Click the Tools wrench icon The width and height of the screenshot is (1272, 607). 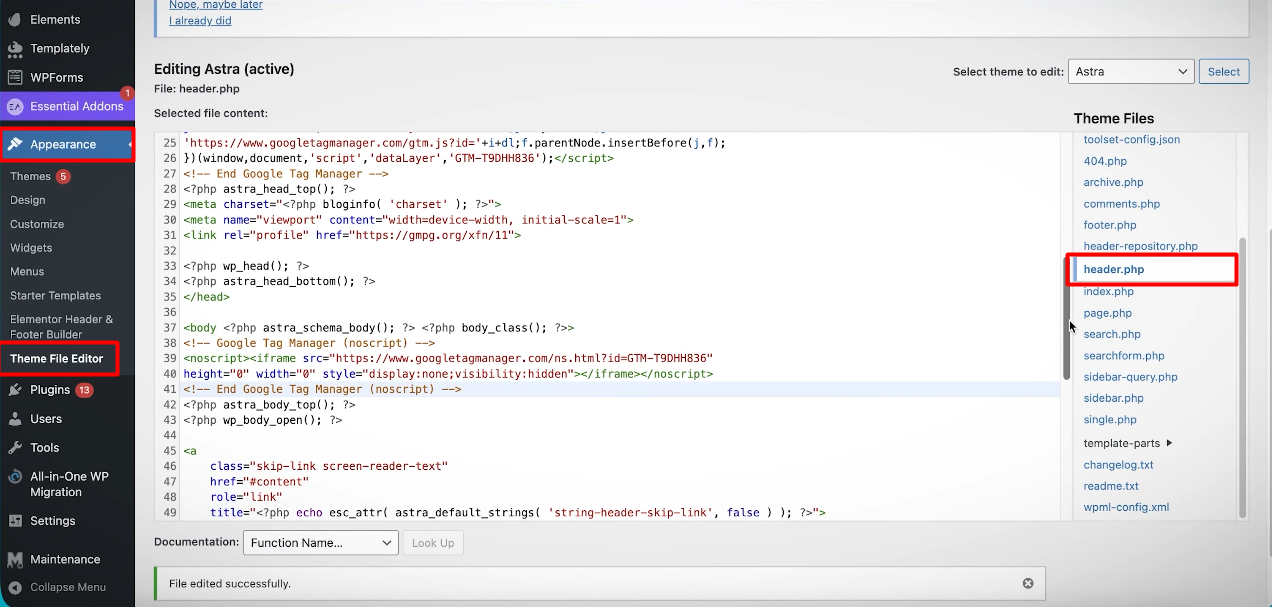(15, 448)
